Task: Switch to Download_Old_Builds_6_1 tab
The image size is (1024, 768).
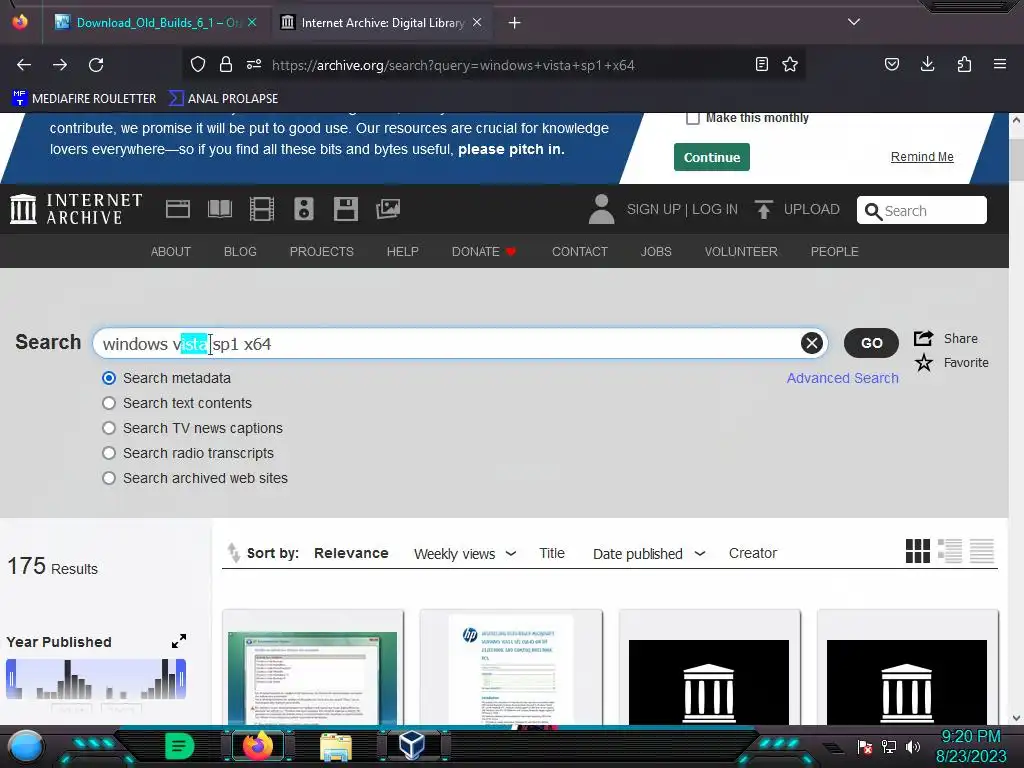Action: point(155,23)
